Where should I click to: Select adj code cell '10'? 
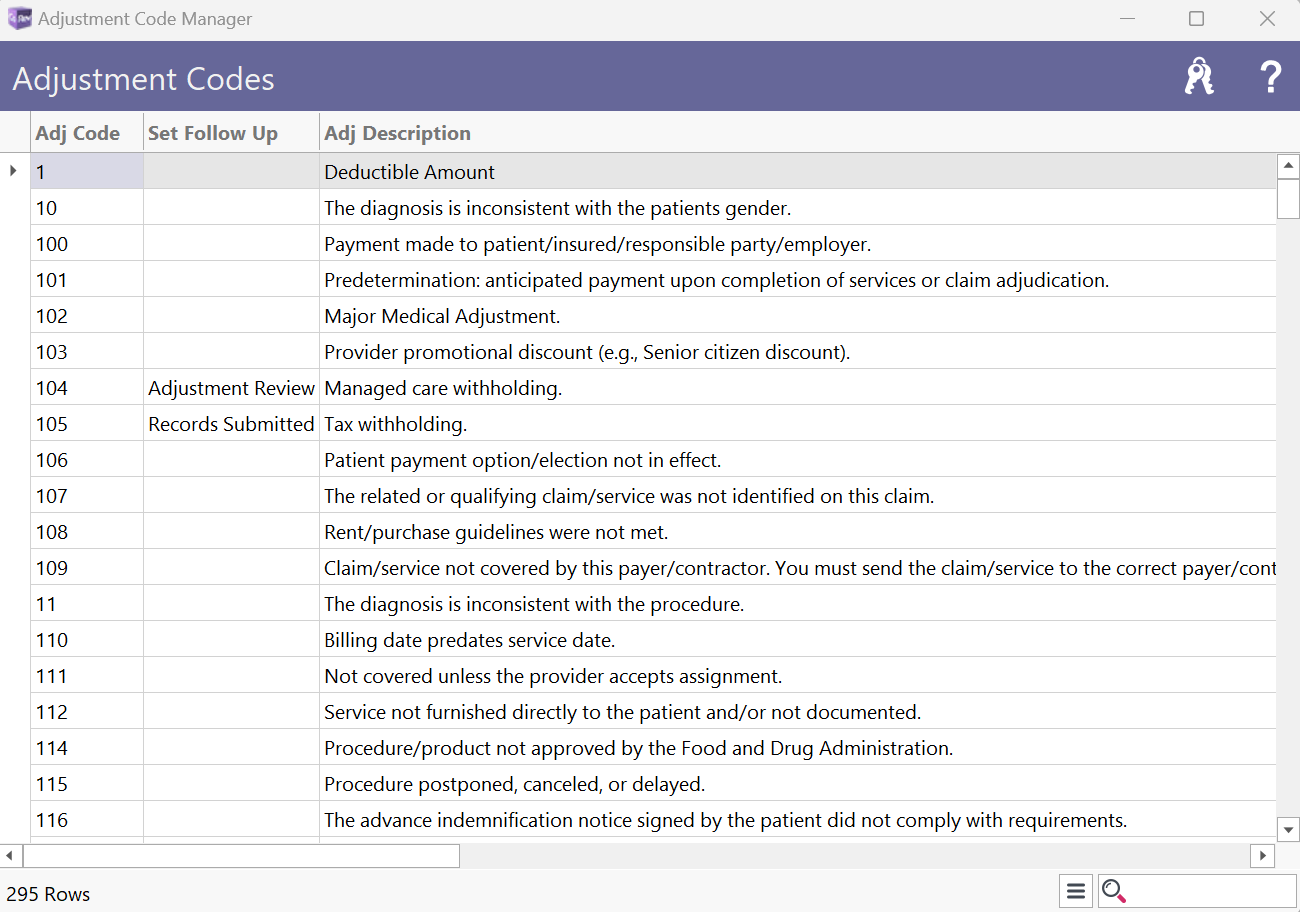pos(87,208)
